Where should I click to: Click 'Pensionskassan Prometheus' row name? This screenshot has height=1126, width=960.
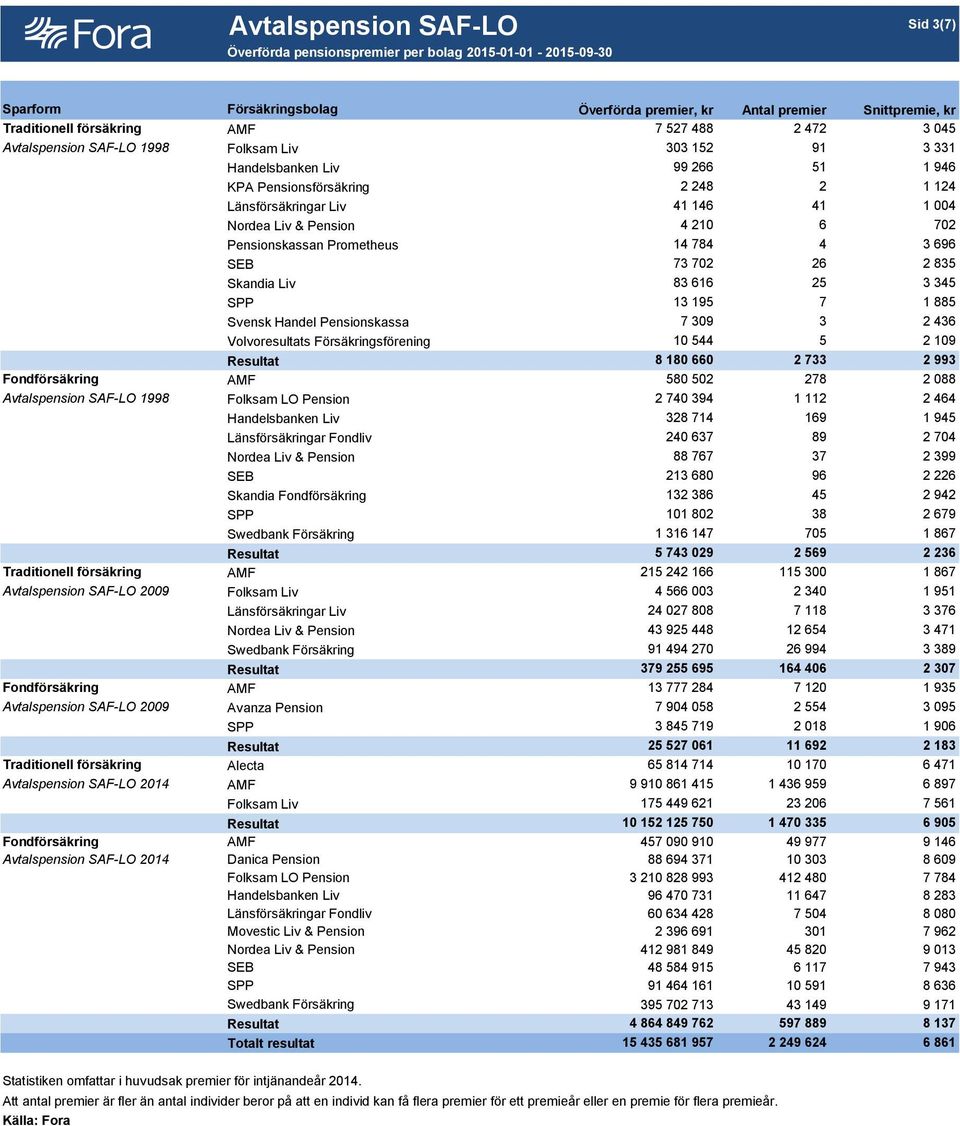click(312, 245)
